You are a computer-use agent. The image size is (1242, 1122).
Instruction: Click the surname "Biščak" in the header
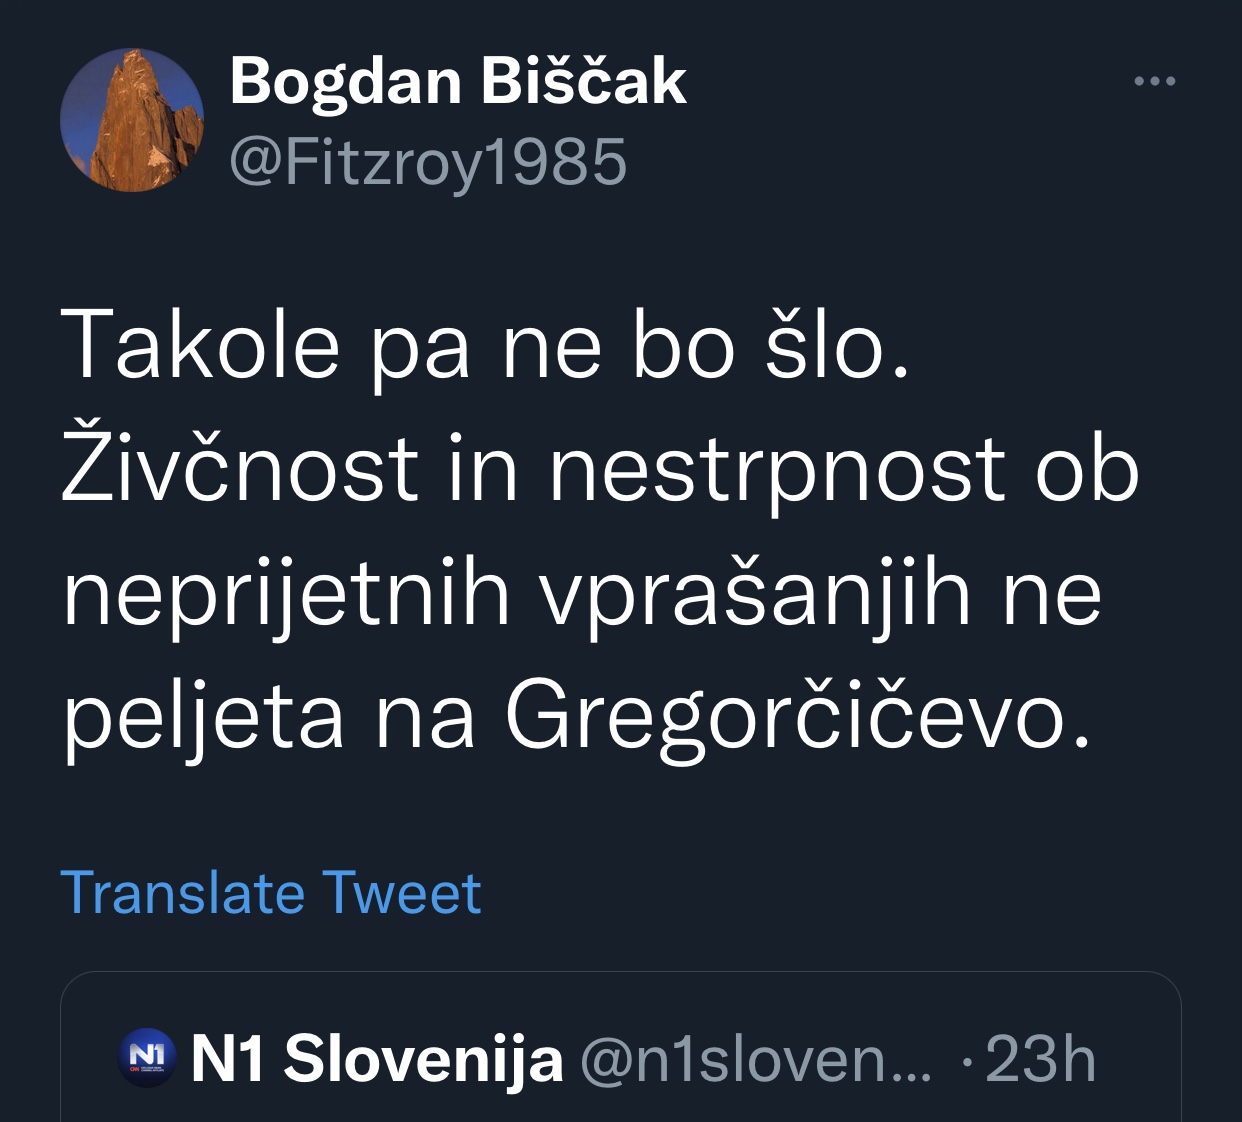[x=583, y=81]
